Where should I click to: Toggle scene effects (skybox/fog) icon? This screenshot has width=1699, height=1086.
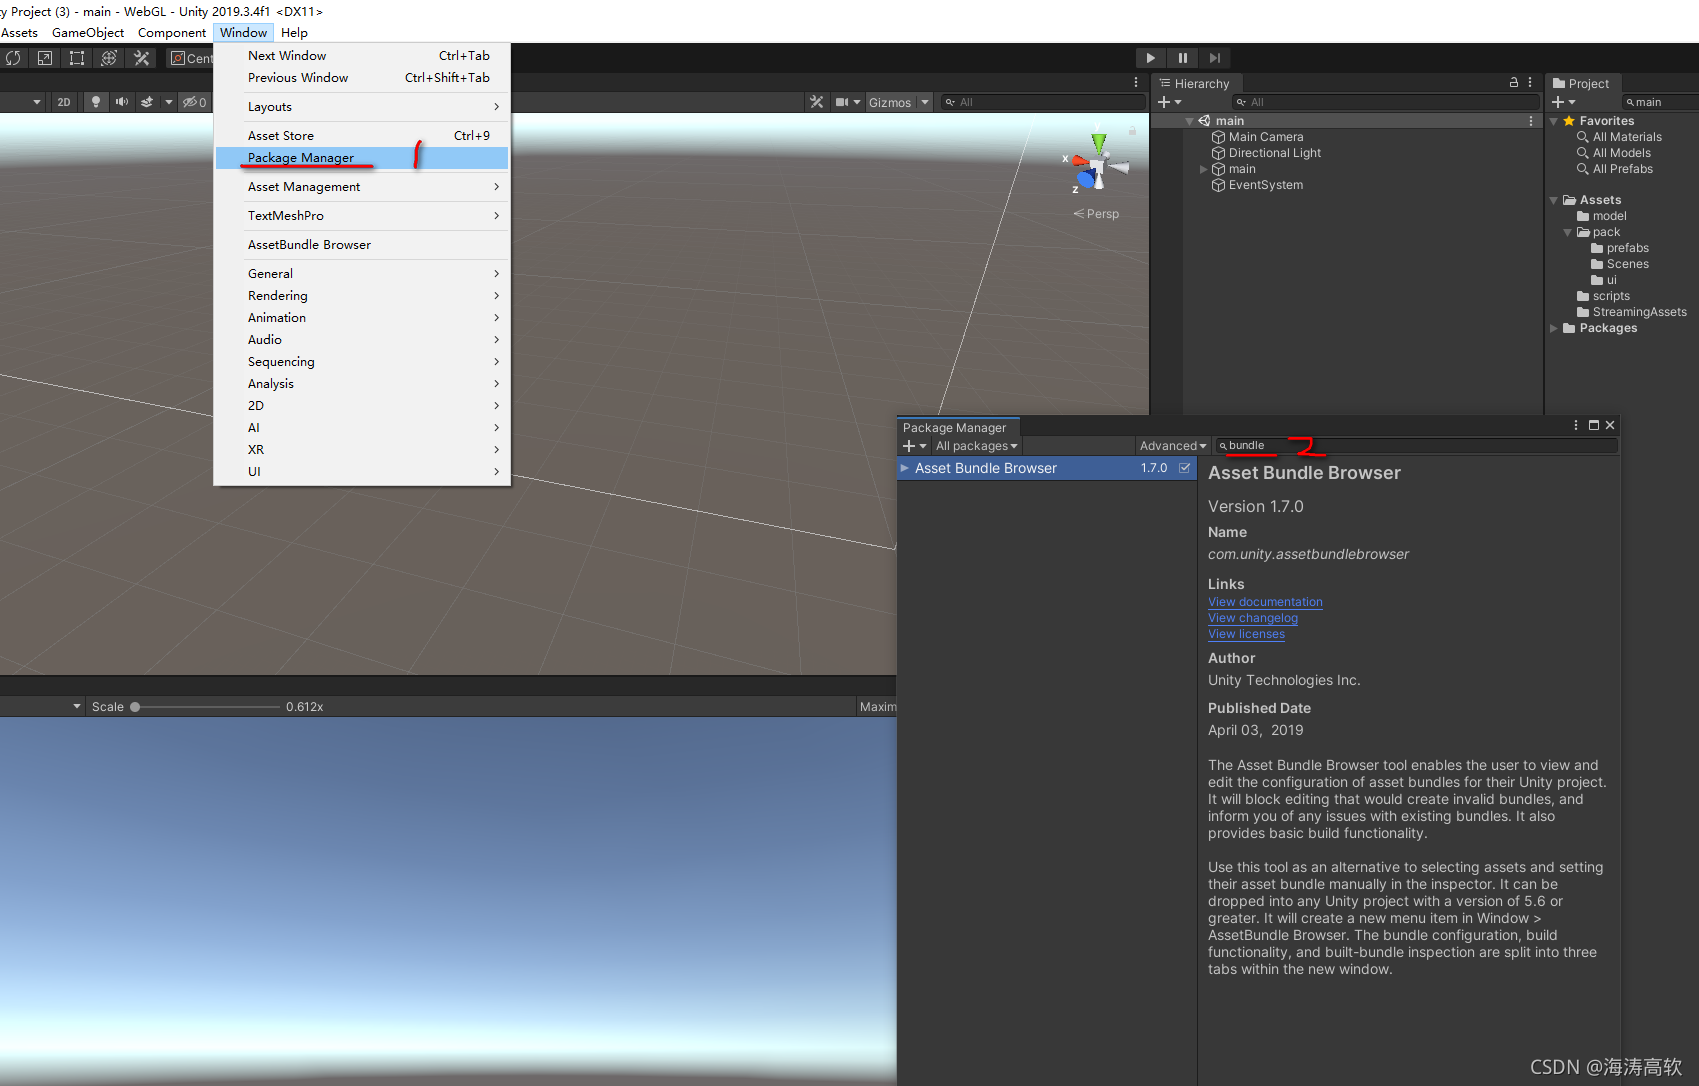(x=147, y=102)
